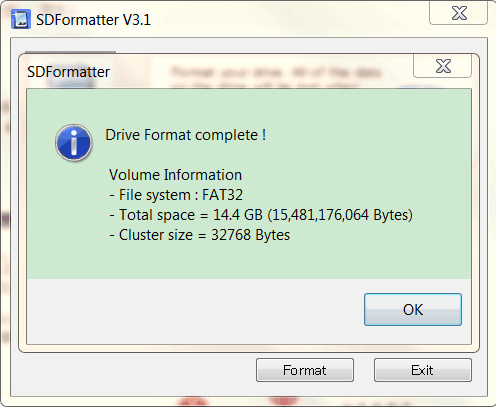Click the SDFormatter app icon in title bar
496x407 pixels.
click(21, 19)
